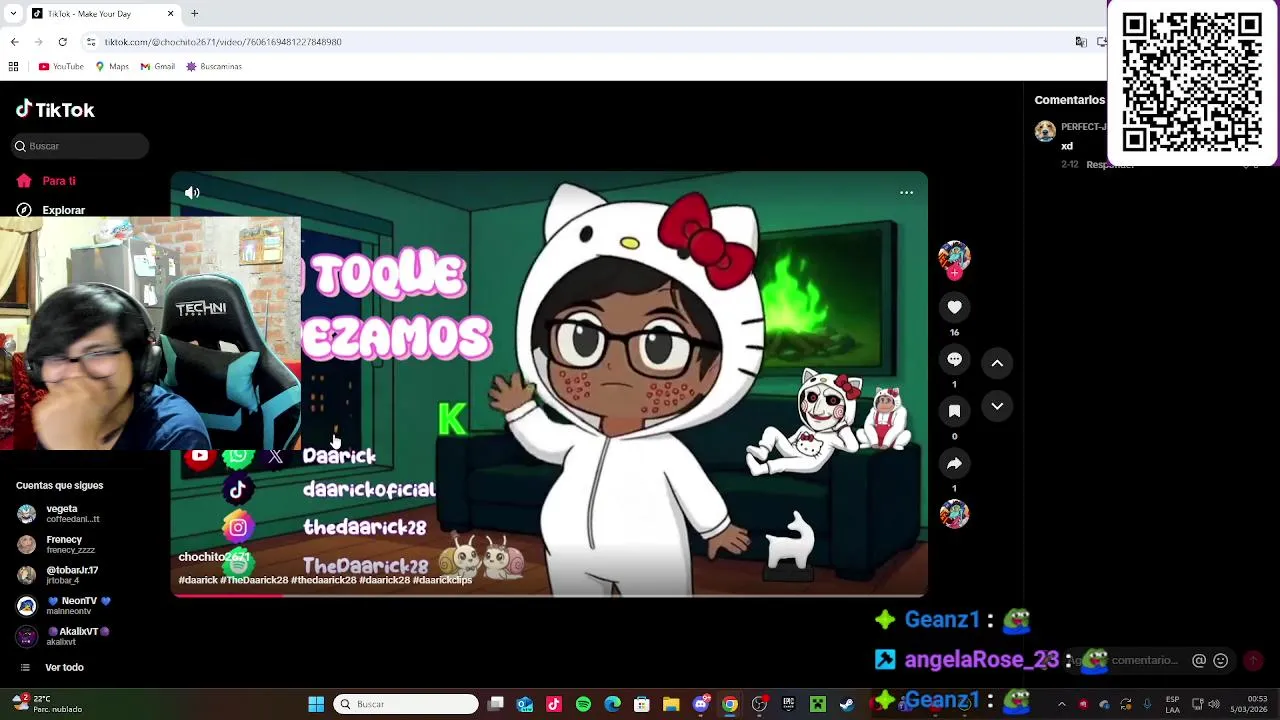Click the taskbar Buscar search box
The image size is (1280, 720).
coord(406,704)
